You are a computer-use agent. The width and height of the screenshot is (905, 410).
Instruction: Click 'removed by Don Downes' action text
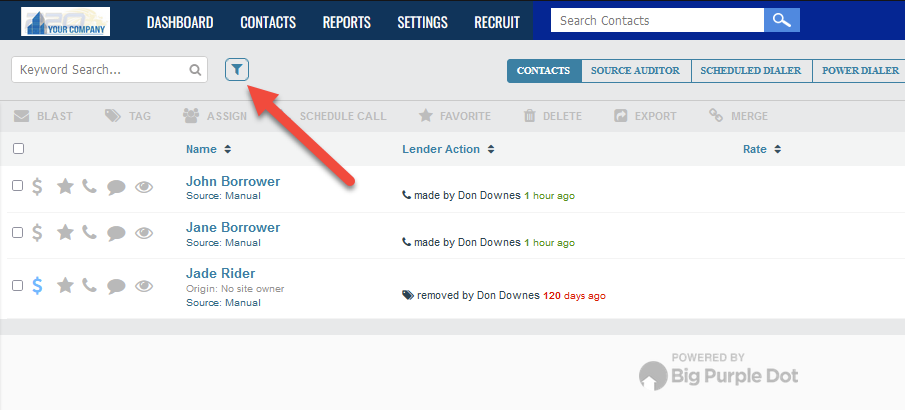pyautogui.click(x=478, y=296)
